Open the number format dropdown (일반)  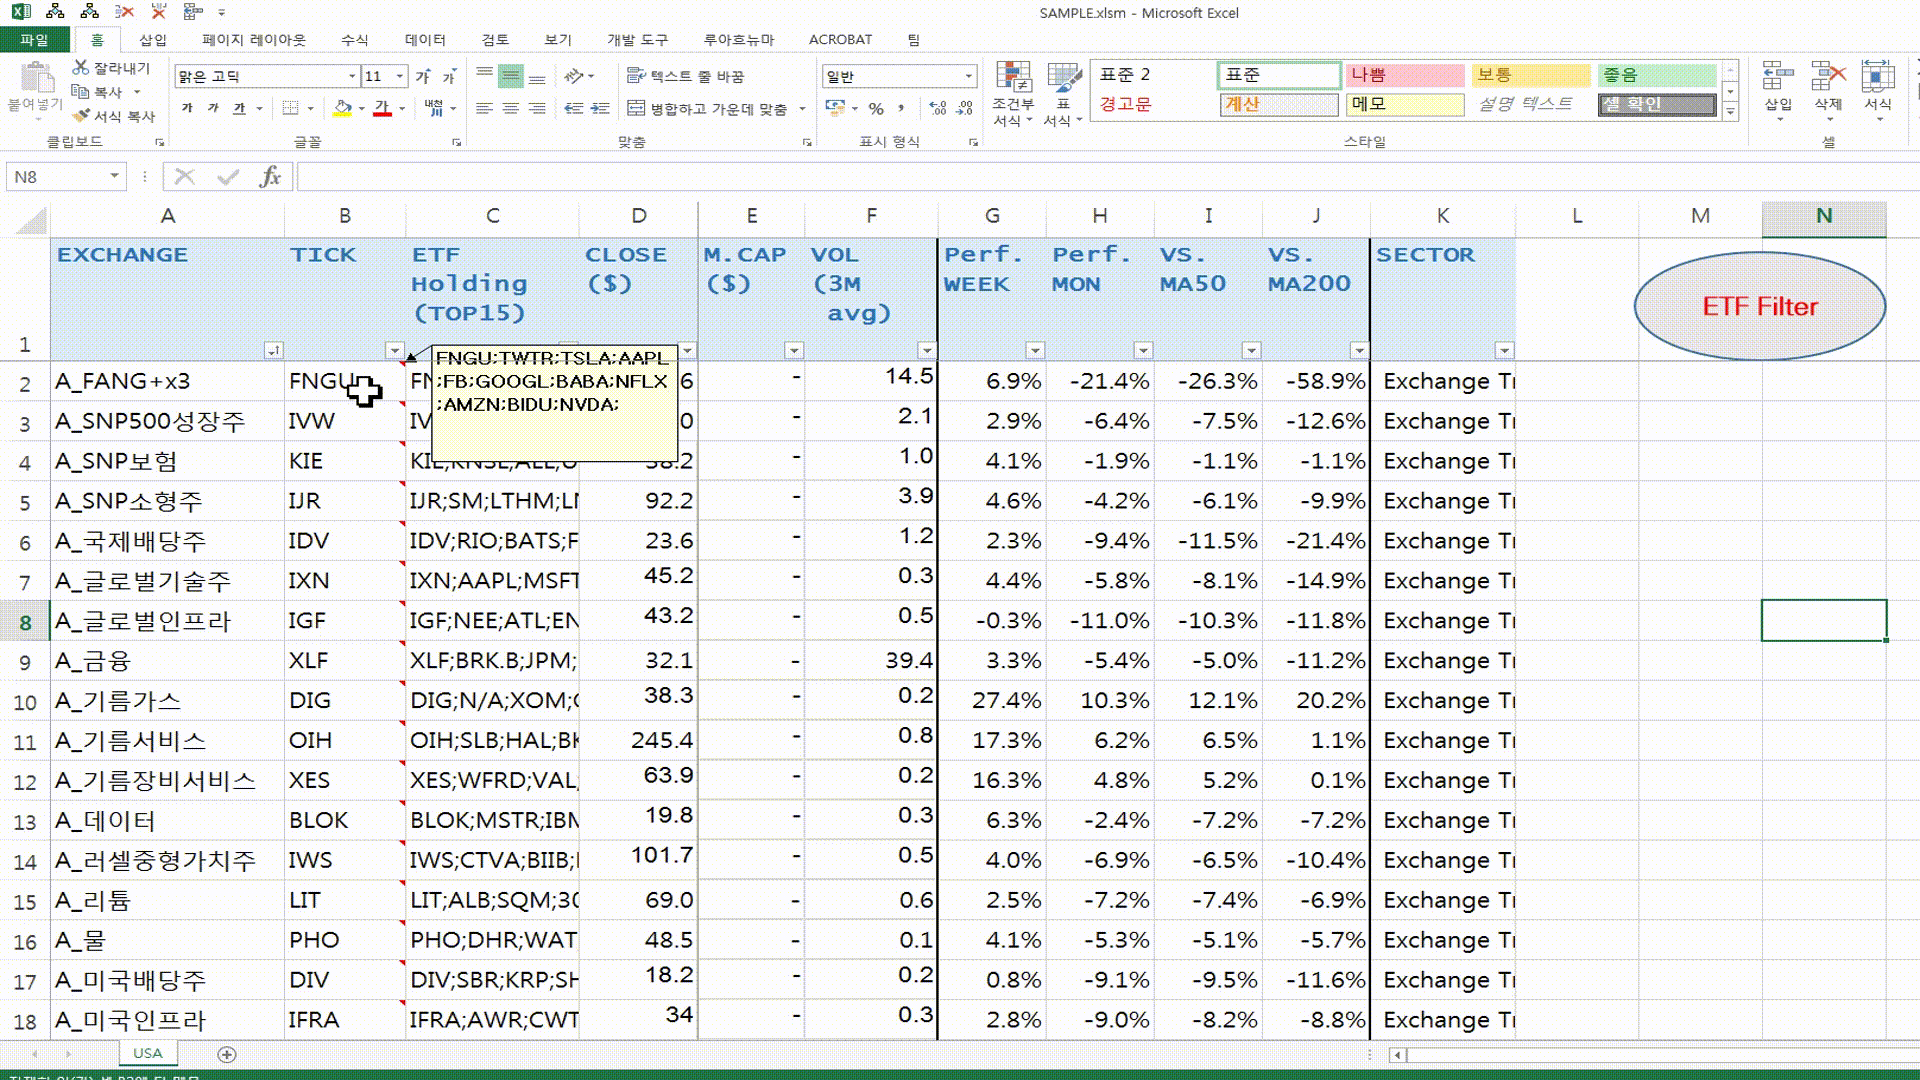pyautogui.click(x=968, y=76)
